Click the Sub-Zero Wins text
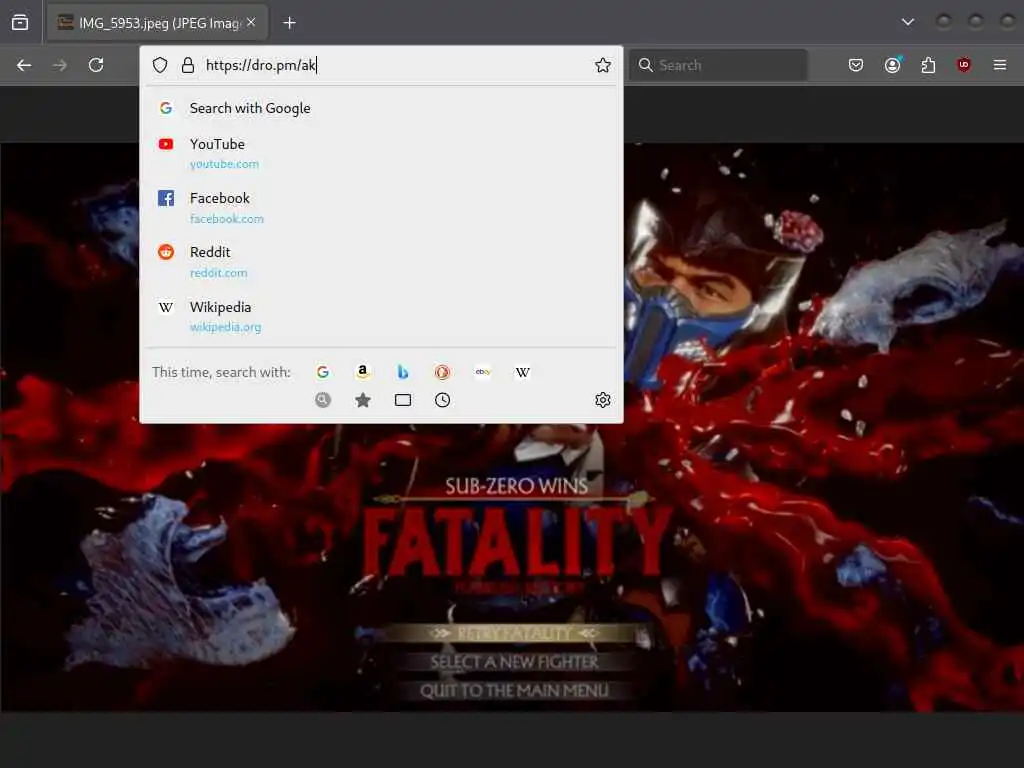 pos(517,486)
